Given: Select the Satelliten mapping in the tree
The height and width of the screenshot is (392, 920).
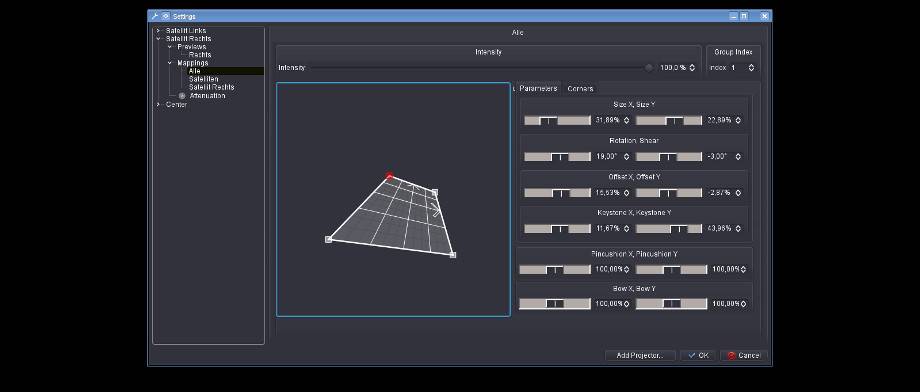Looking at the screenshot, I should click(204, 79).
